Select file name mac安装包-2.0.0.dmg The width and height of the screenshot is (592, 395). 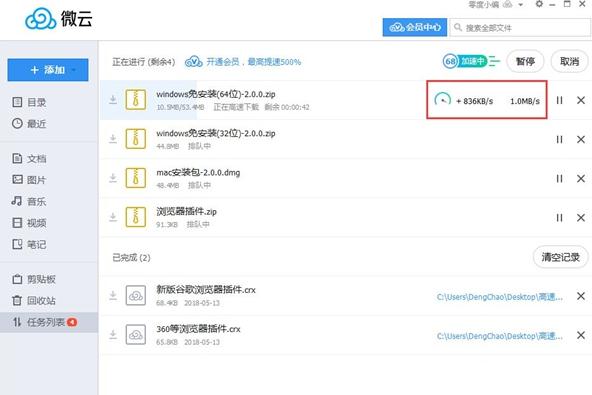pyautogui.click(x=198, y=173)
